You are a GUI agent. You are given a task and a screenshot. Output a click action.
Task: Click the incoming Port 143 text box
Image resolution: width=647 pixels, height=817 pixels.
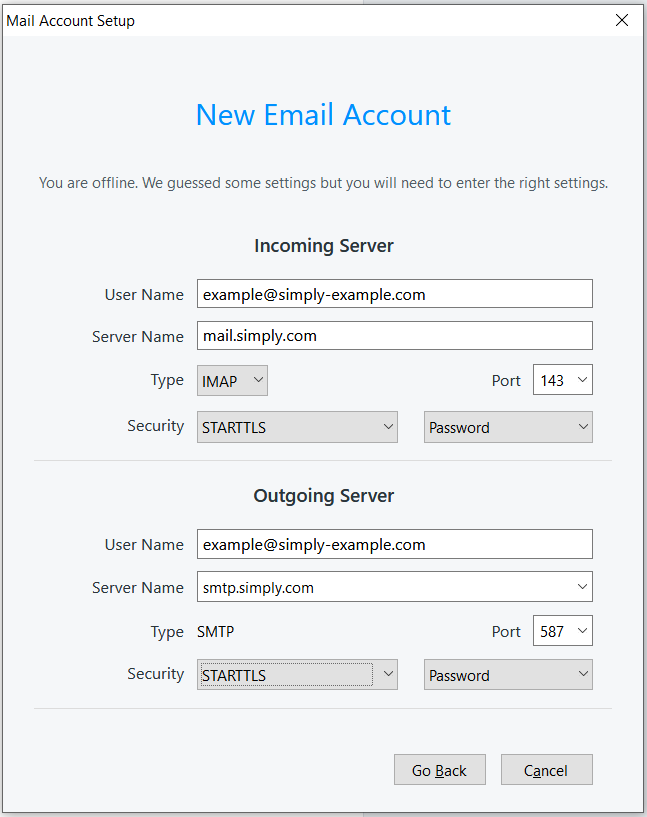(552, 381)
